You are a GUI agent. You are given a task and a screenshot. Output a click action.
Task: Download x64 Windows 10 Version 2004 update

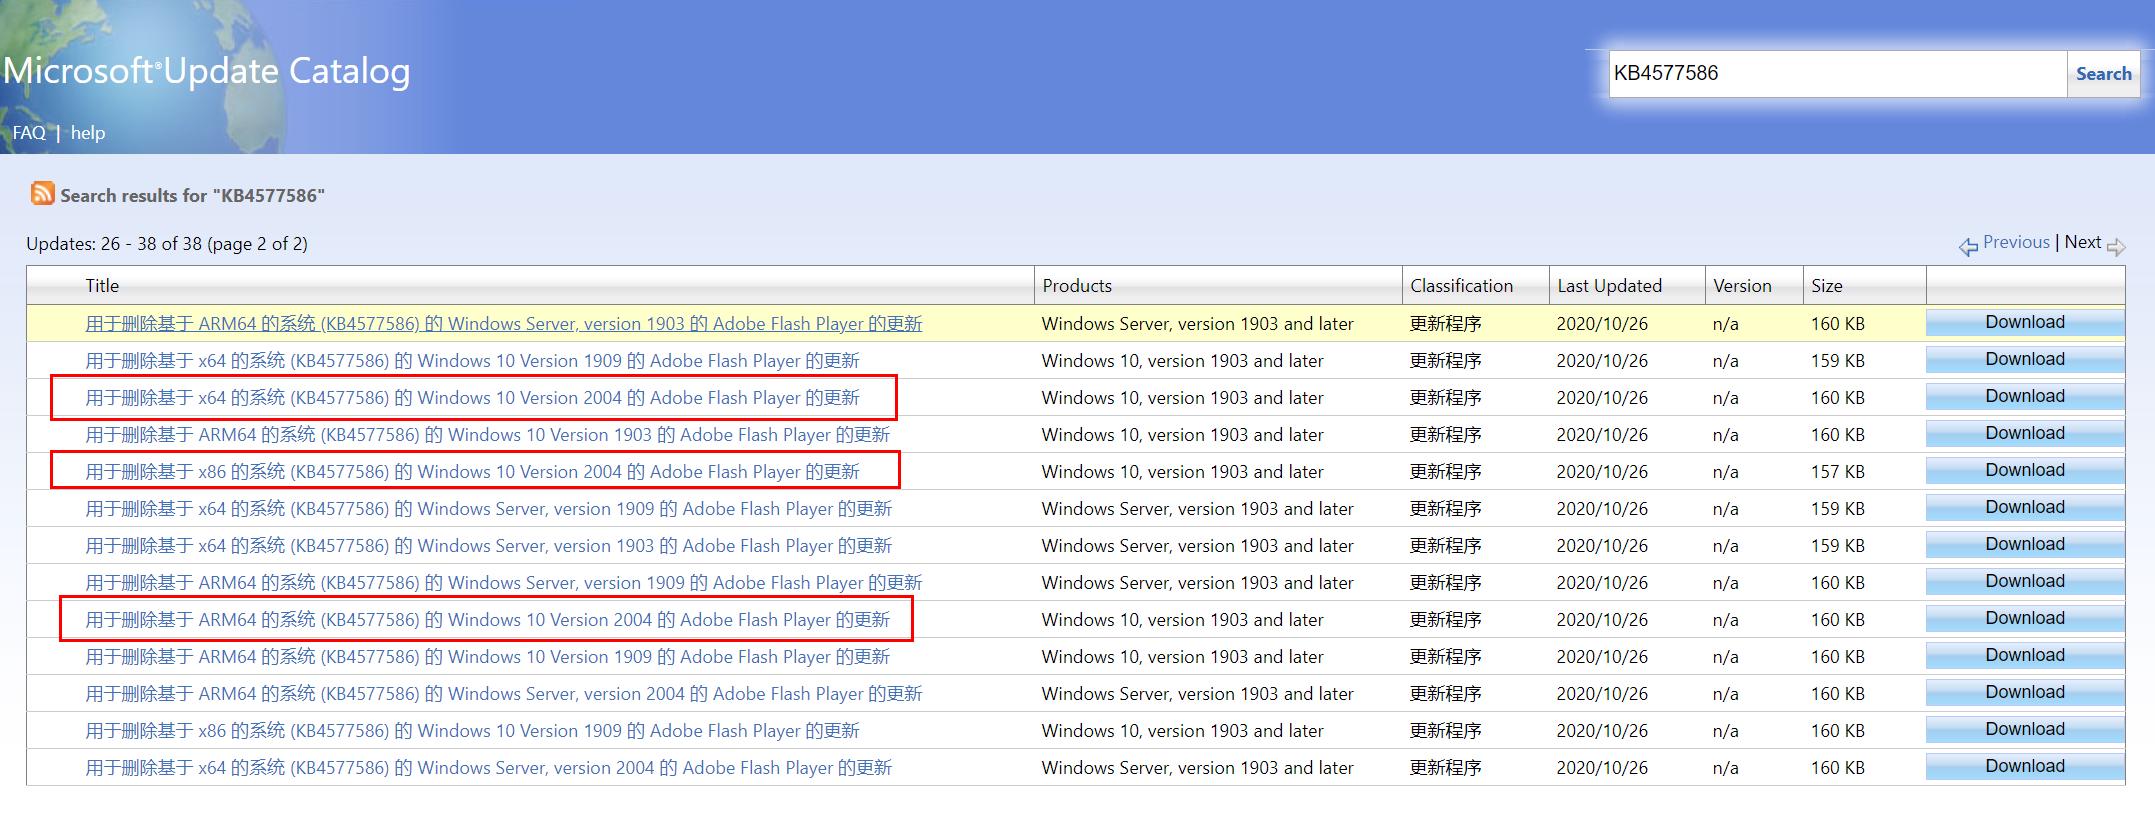(x=2024, y=397)
